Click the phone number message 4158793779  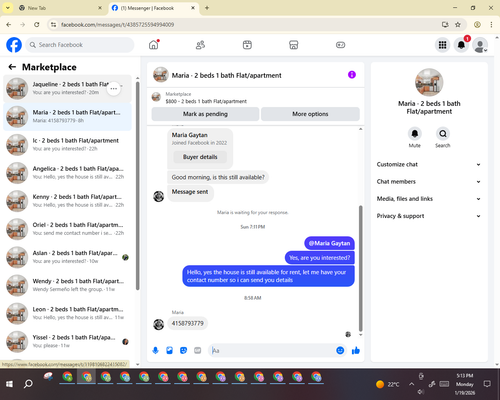click(187, 323)
